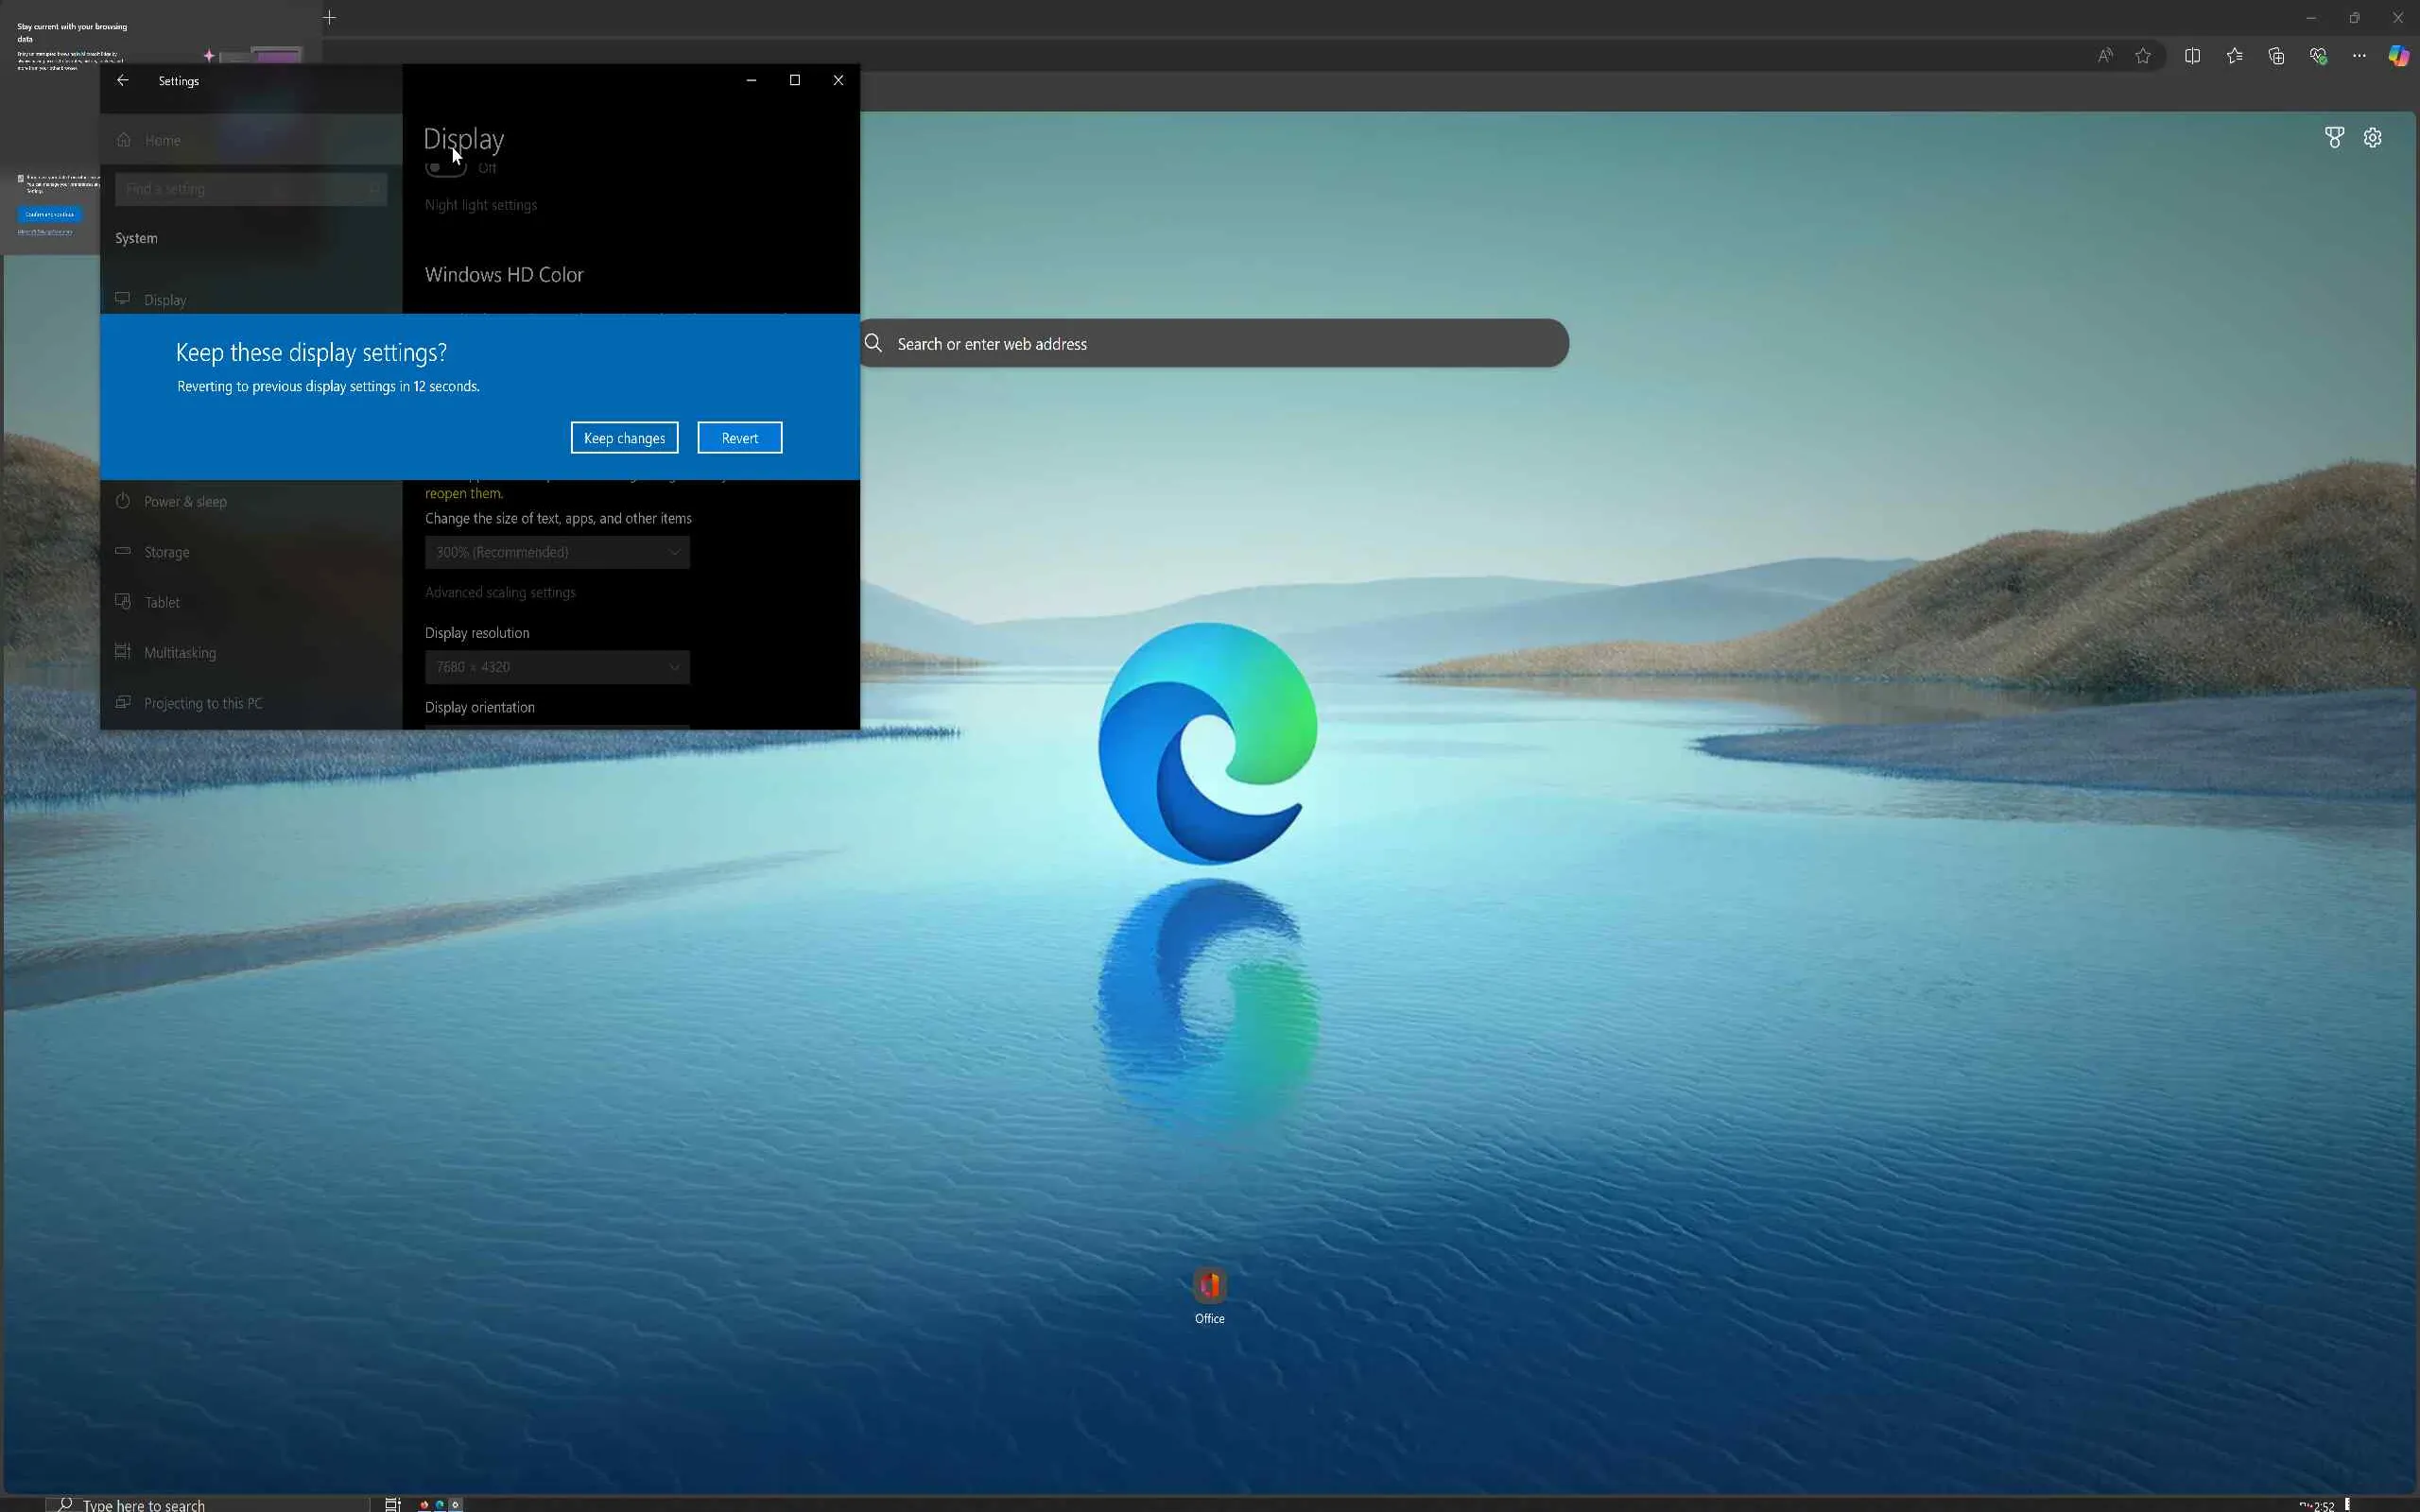Expand the scale percentage dropdown
The image size is (2420, 1512).
point(557,552)
